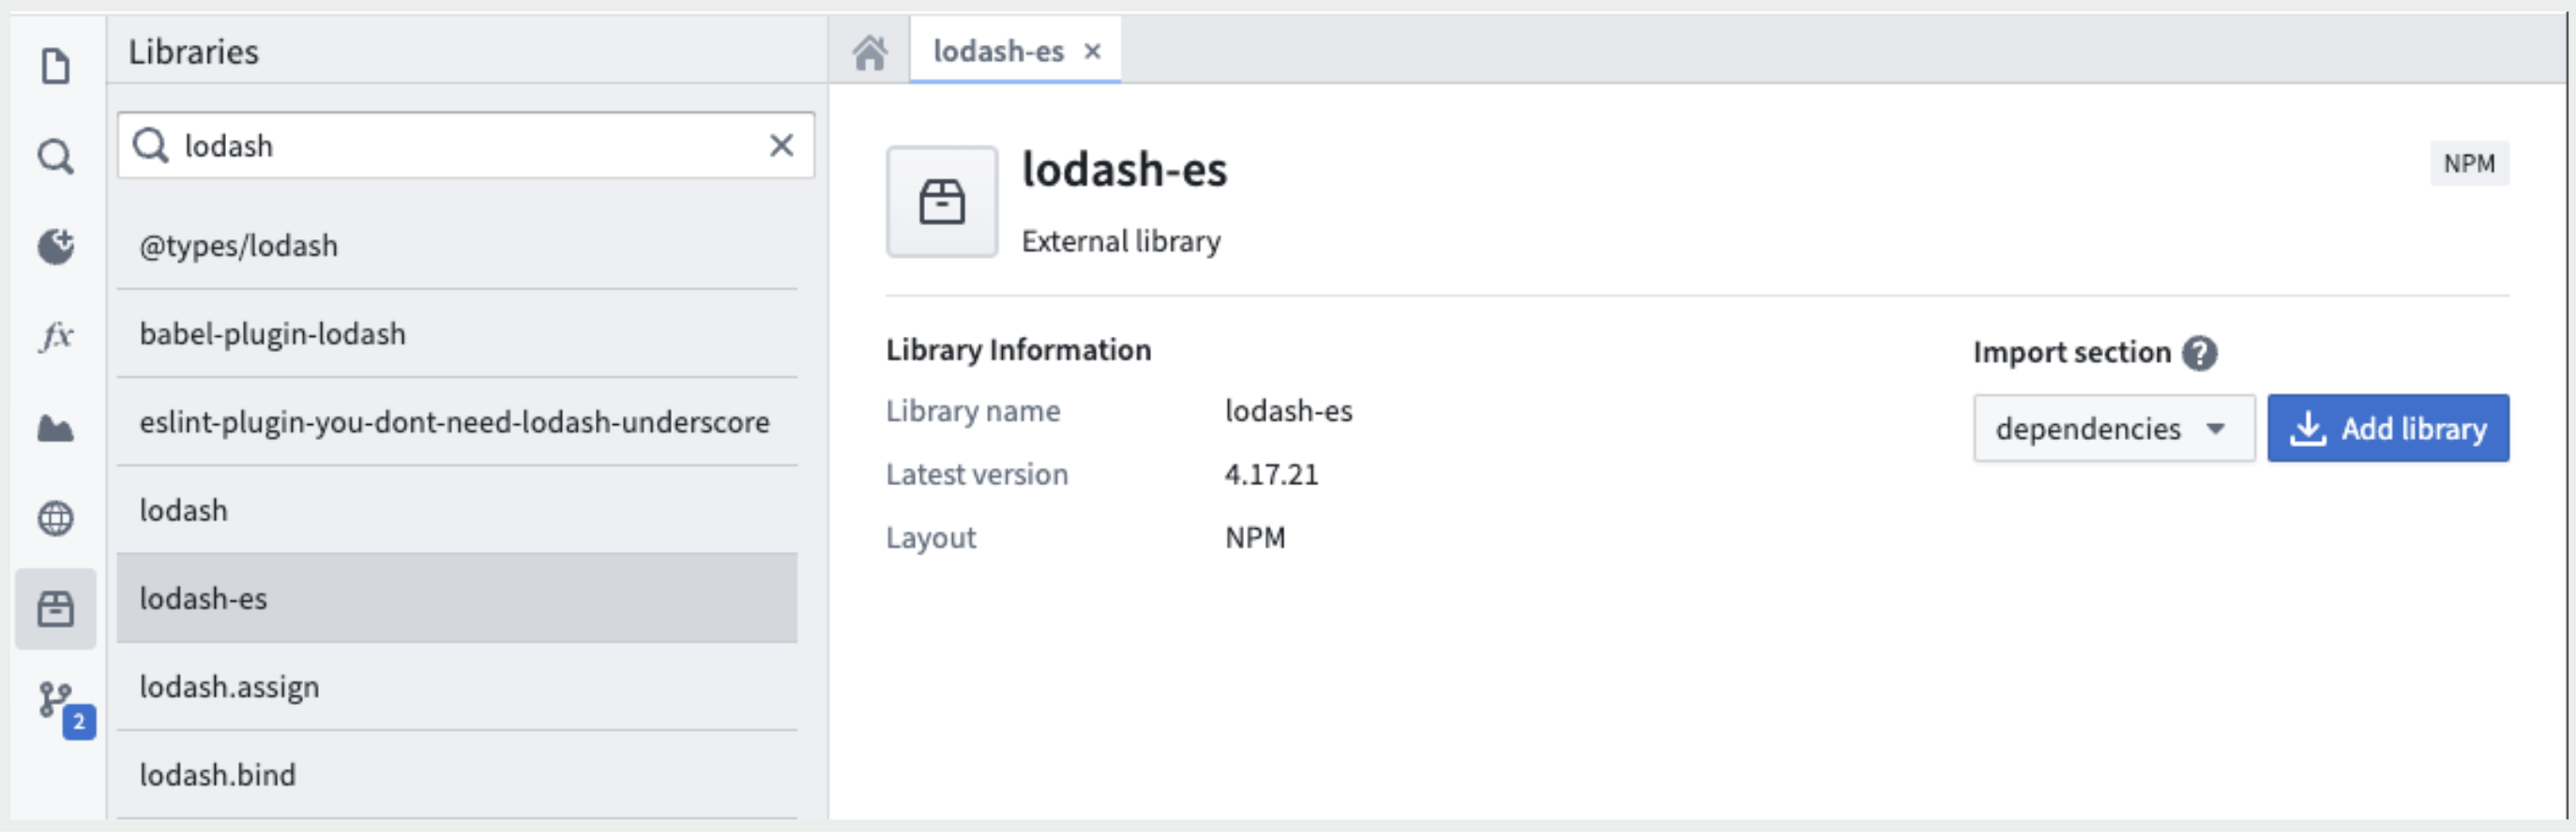Click the NPM Layout value

(1255, 538)
